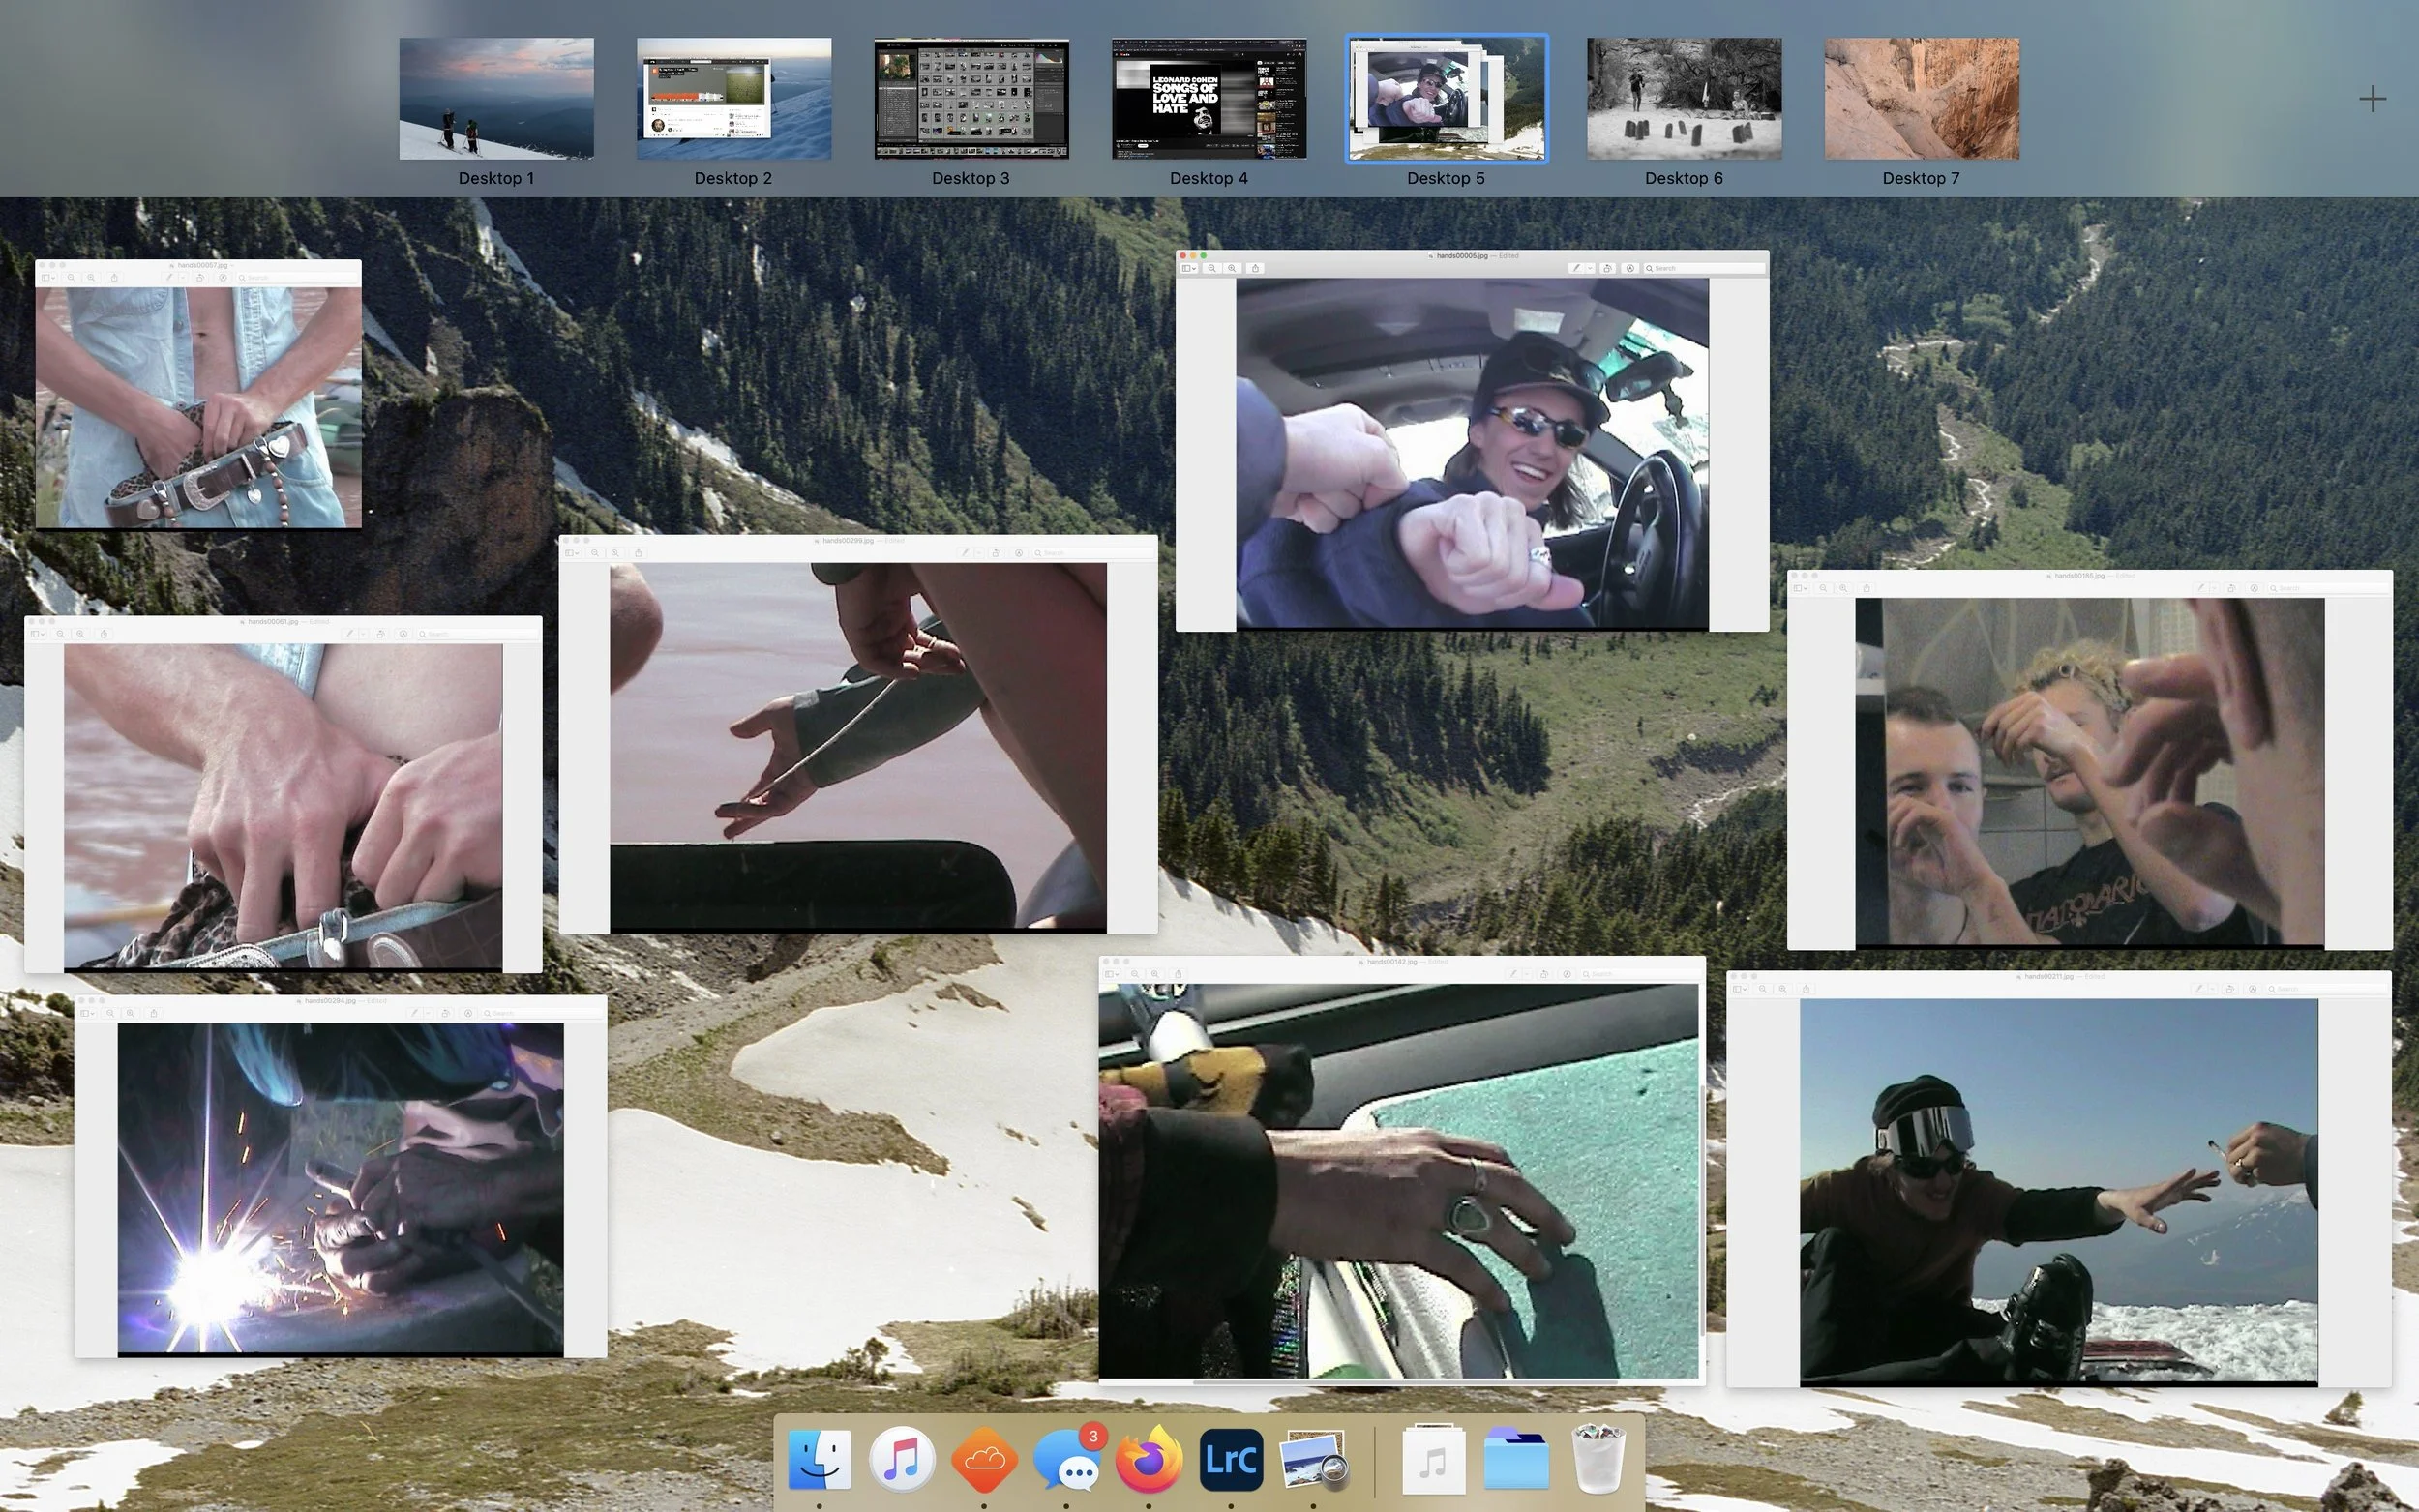Open Lightroom Classic from the Dock

point(1230,1459)
